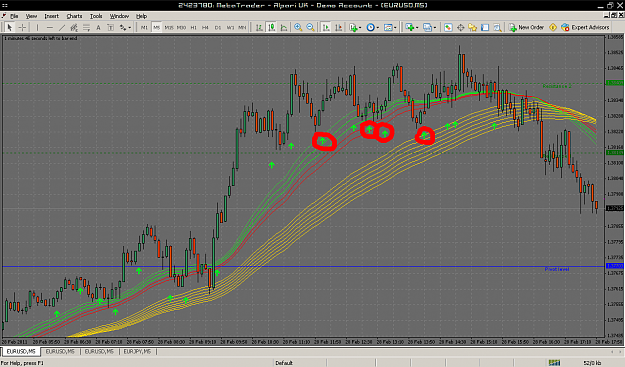Switch chart to Bar Chart type
Viewport: 625px width, 367px height.
click(x=259, y=27)
